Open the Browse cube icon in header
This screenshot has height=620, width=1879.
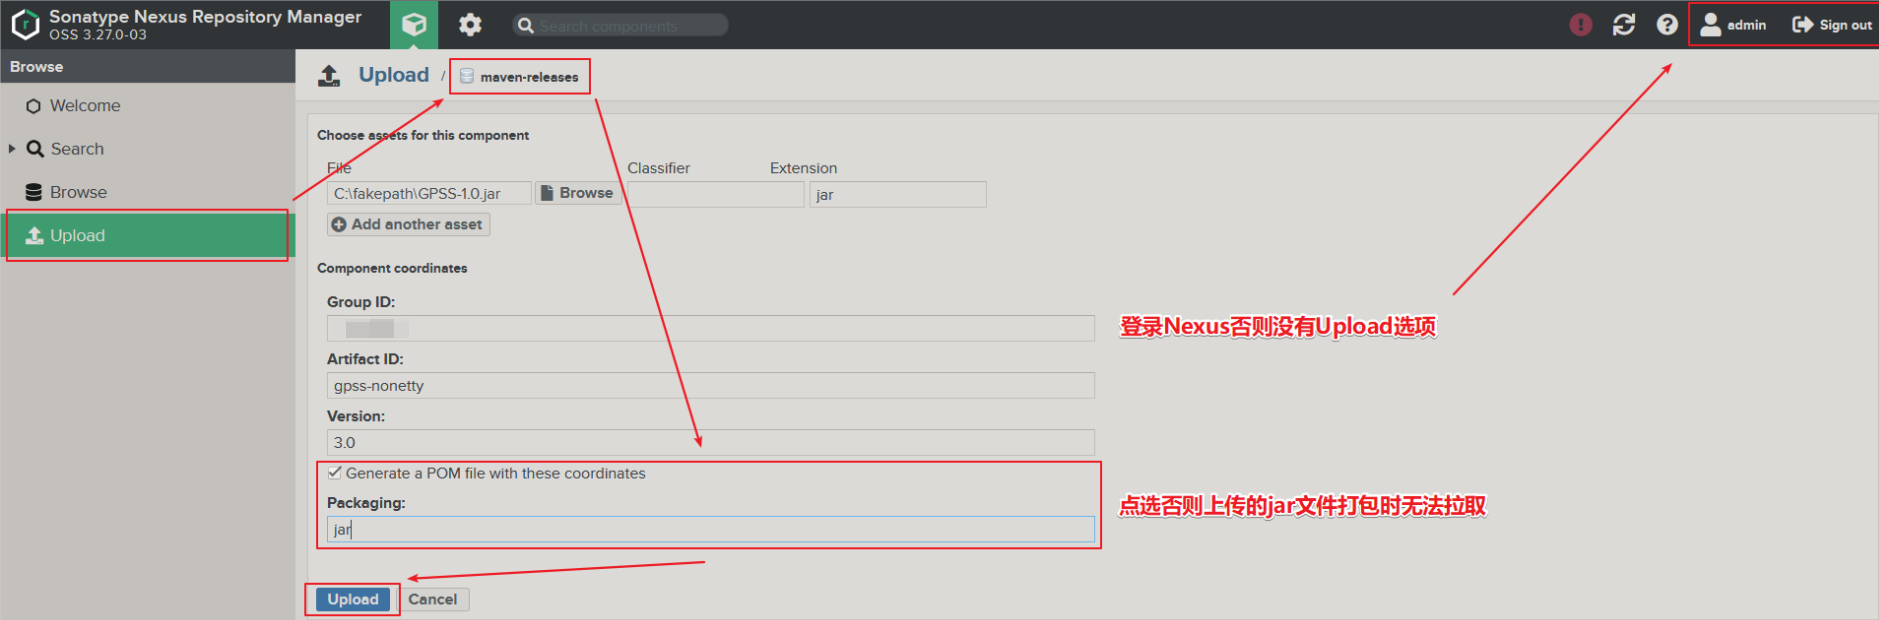tap(414, 24)
